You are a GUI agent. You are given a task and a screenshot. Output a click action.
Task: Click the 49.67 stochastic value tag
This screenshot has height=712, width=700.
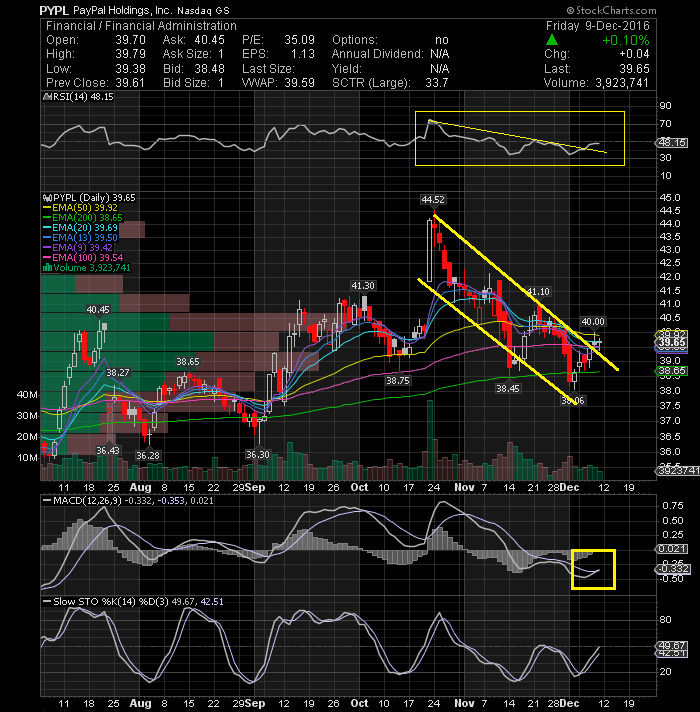(672, 645)
